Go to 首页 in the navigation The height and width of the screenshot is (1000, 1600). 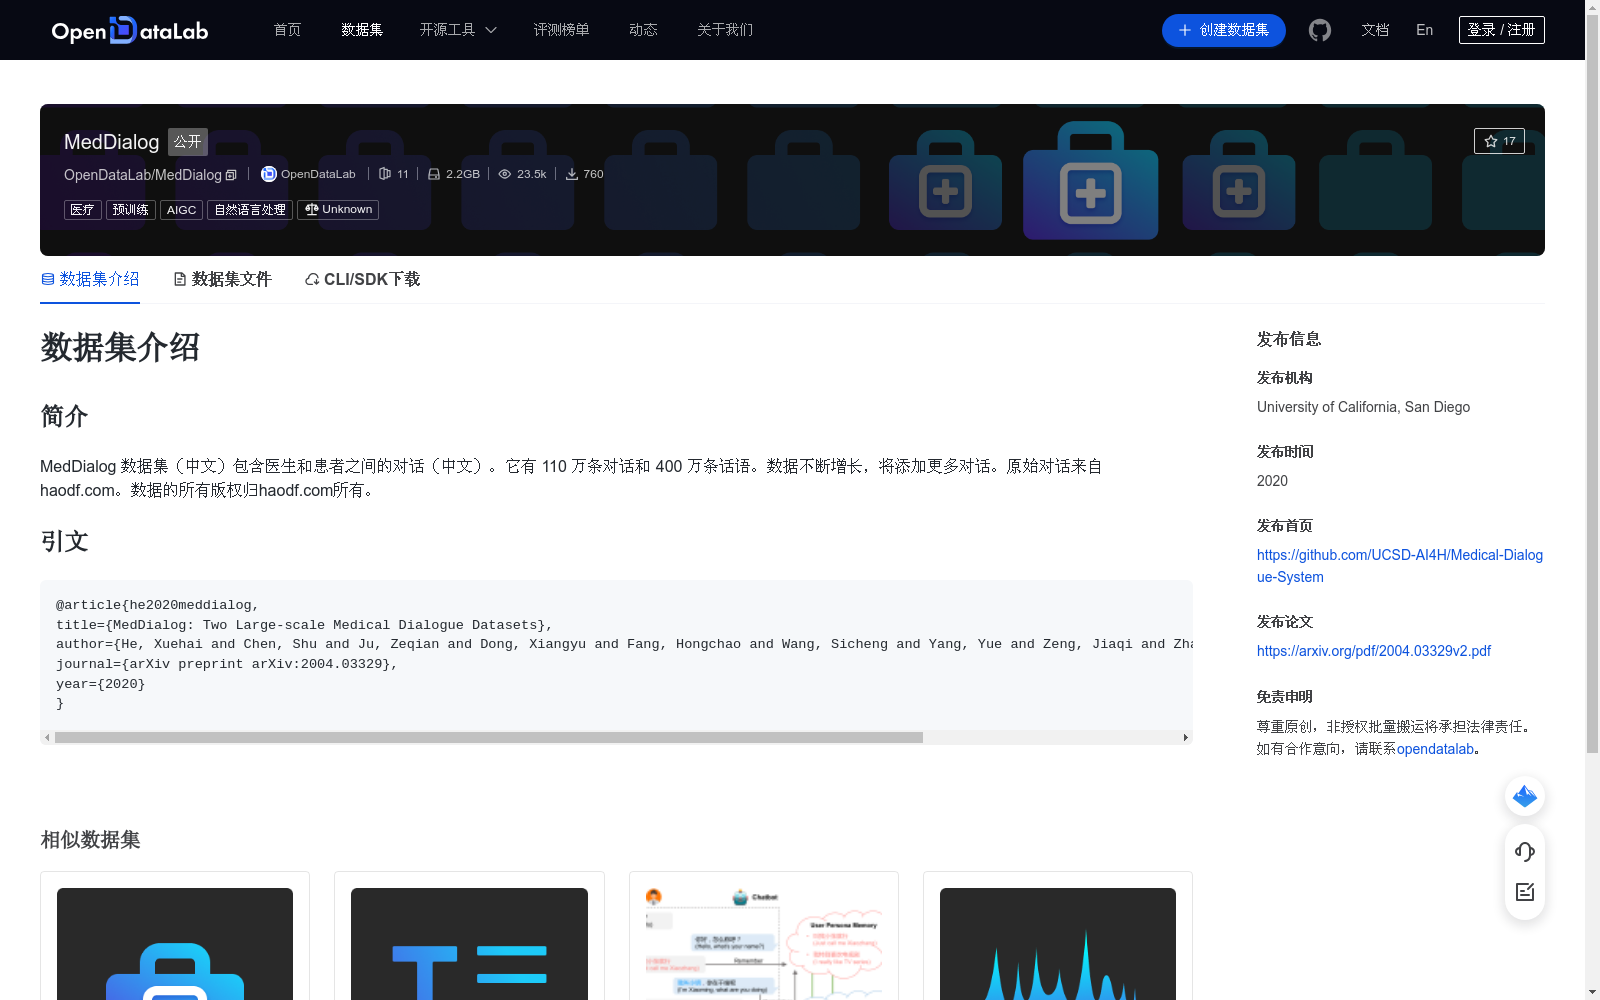click(288, 30)
